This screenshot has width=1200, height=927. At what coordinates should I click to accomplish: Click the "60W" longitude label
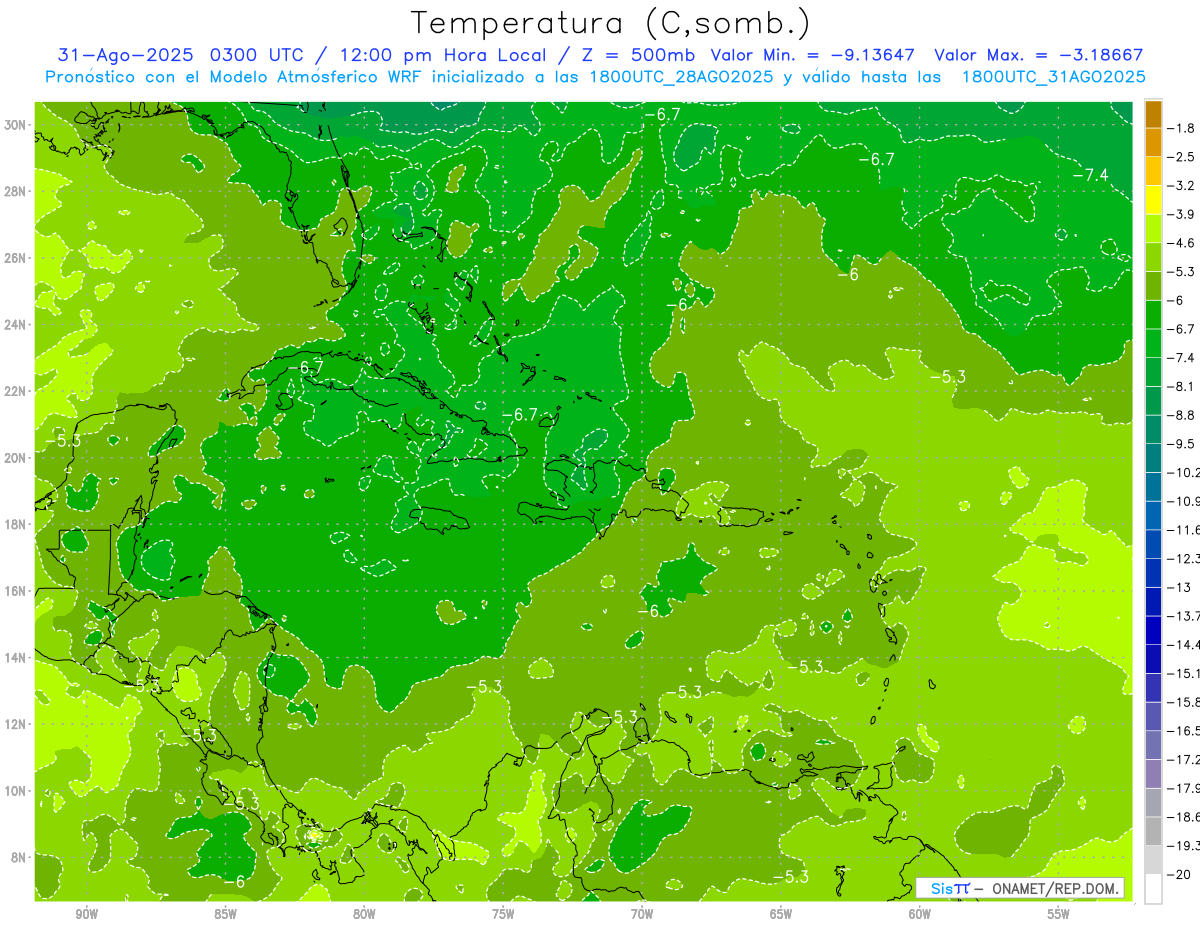pos(920,915)
